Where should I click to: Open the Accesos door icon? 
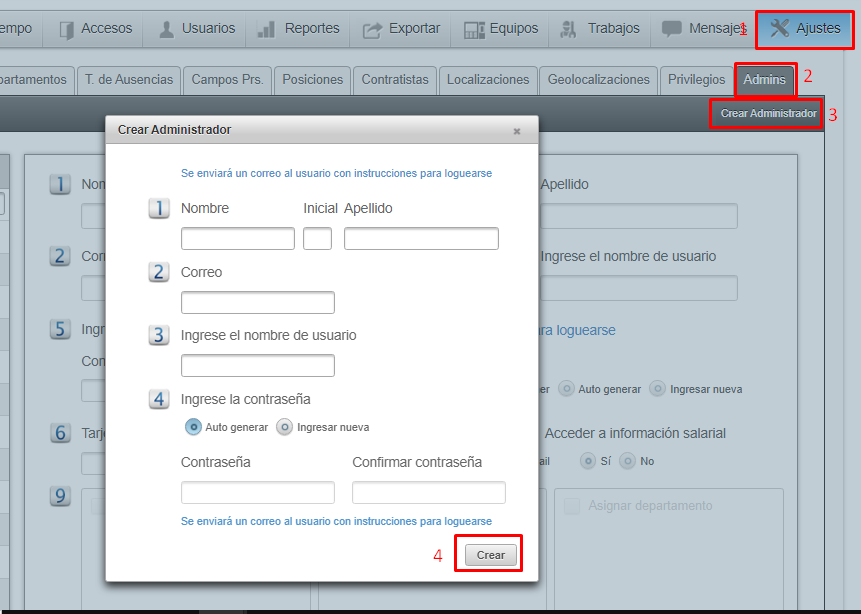click(x=67, y=29)
